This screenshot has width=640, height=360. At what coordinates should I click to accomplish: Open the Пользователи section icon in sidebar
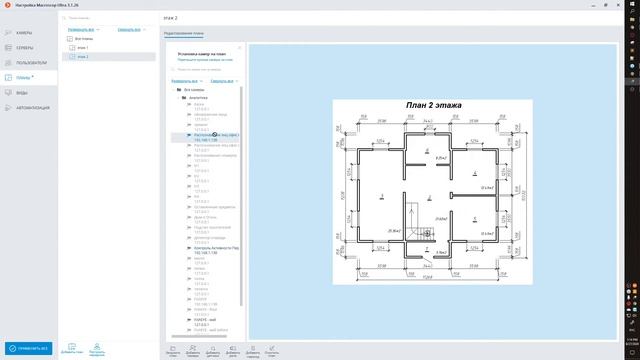8,63
